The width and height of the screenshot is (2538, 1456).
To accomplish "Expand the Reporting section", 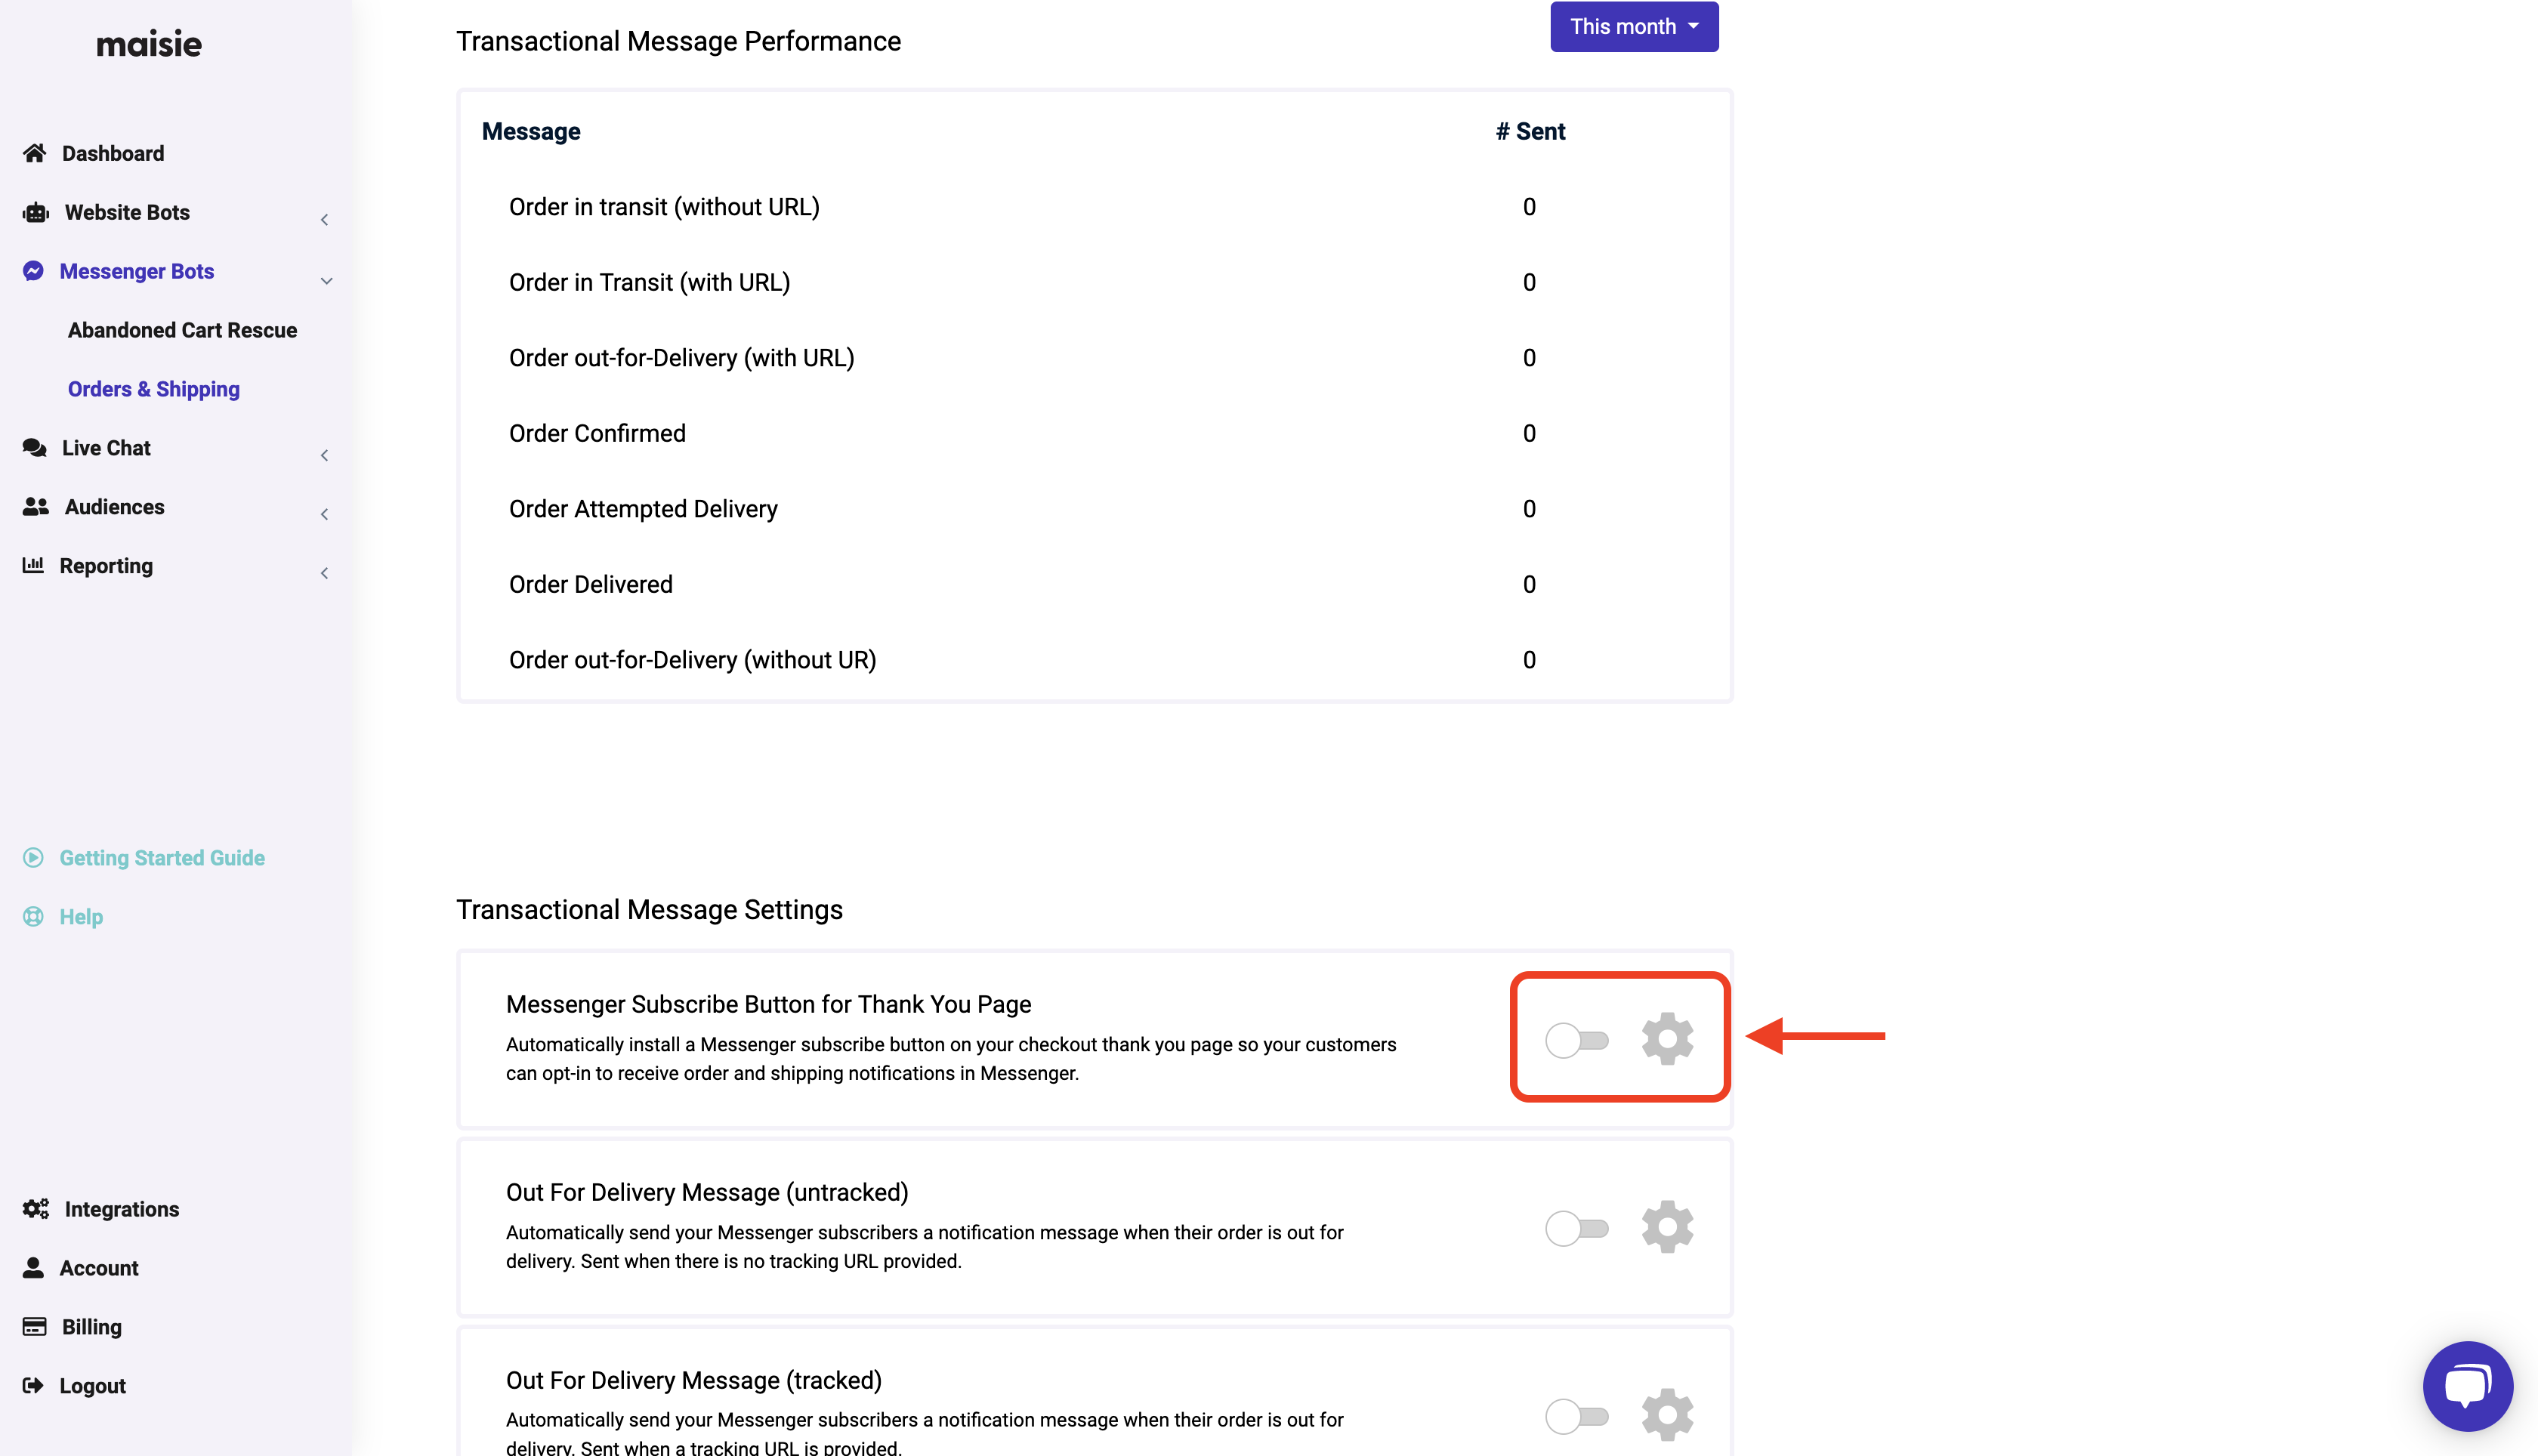I will click(x=324, y=573).
